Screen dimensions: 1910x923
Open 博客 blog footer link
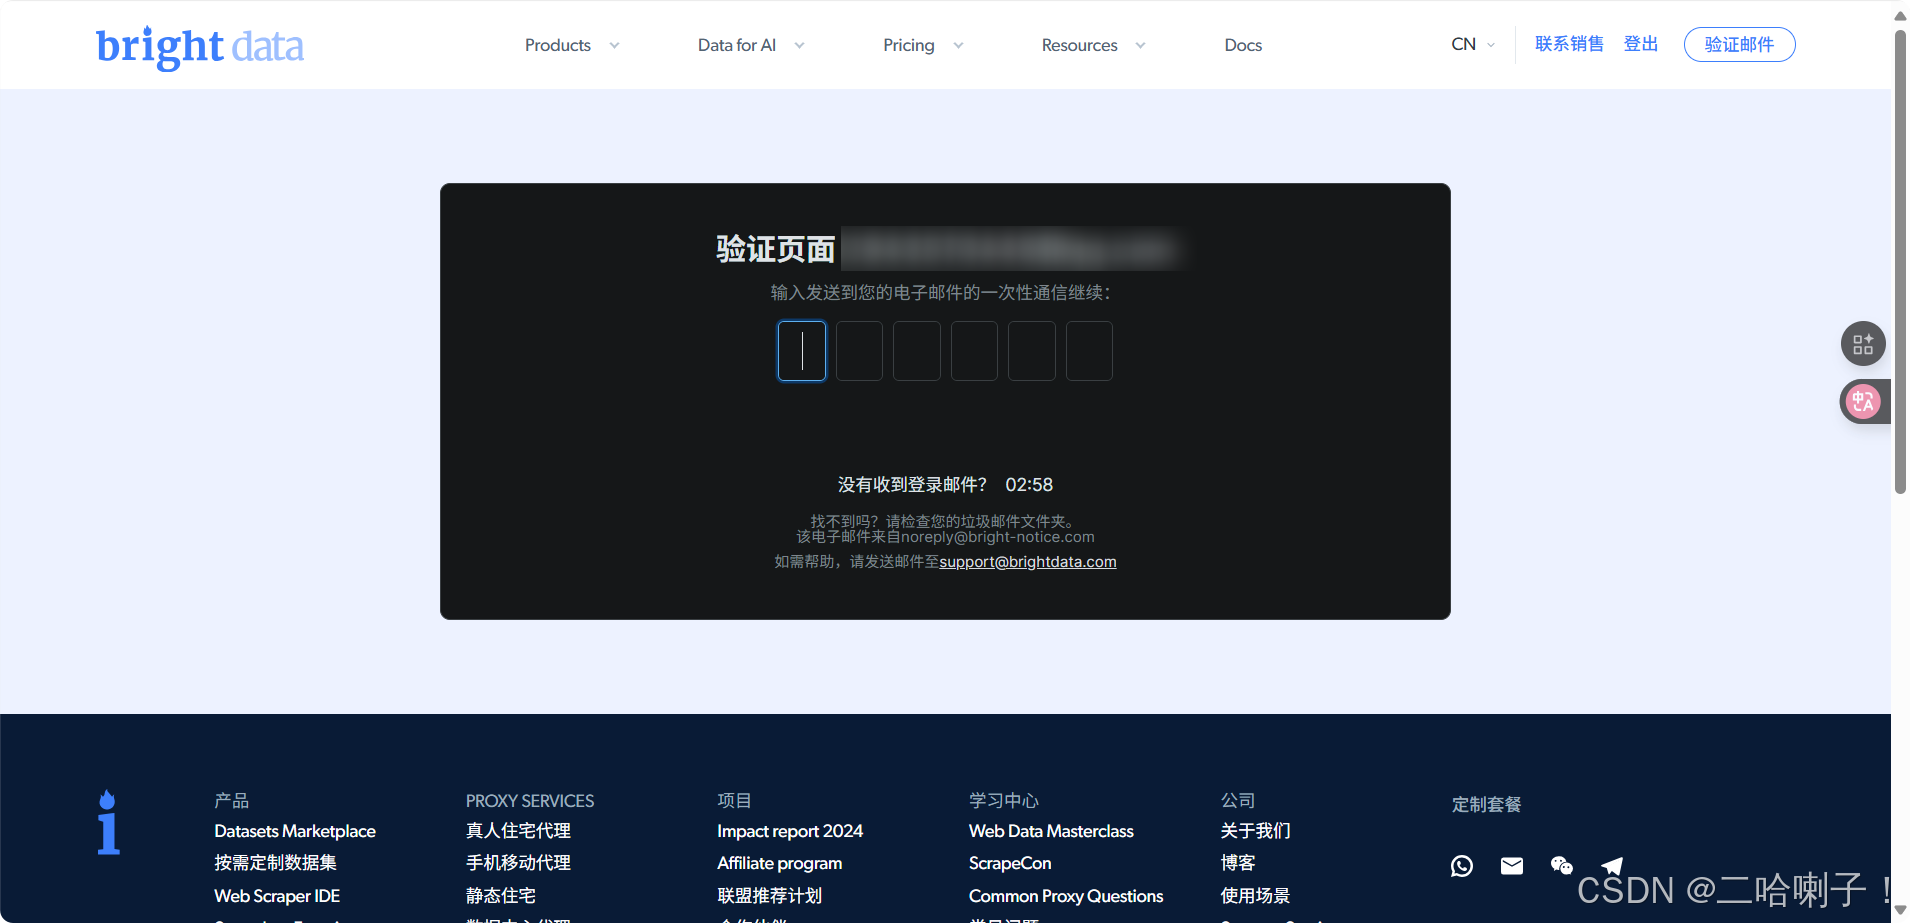coord(1238,863)
